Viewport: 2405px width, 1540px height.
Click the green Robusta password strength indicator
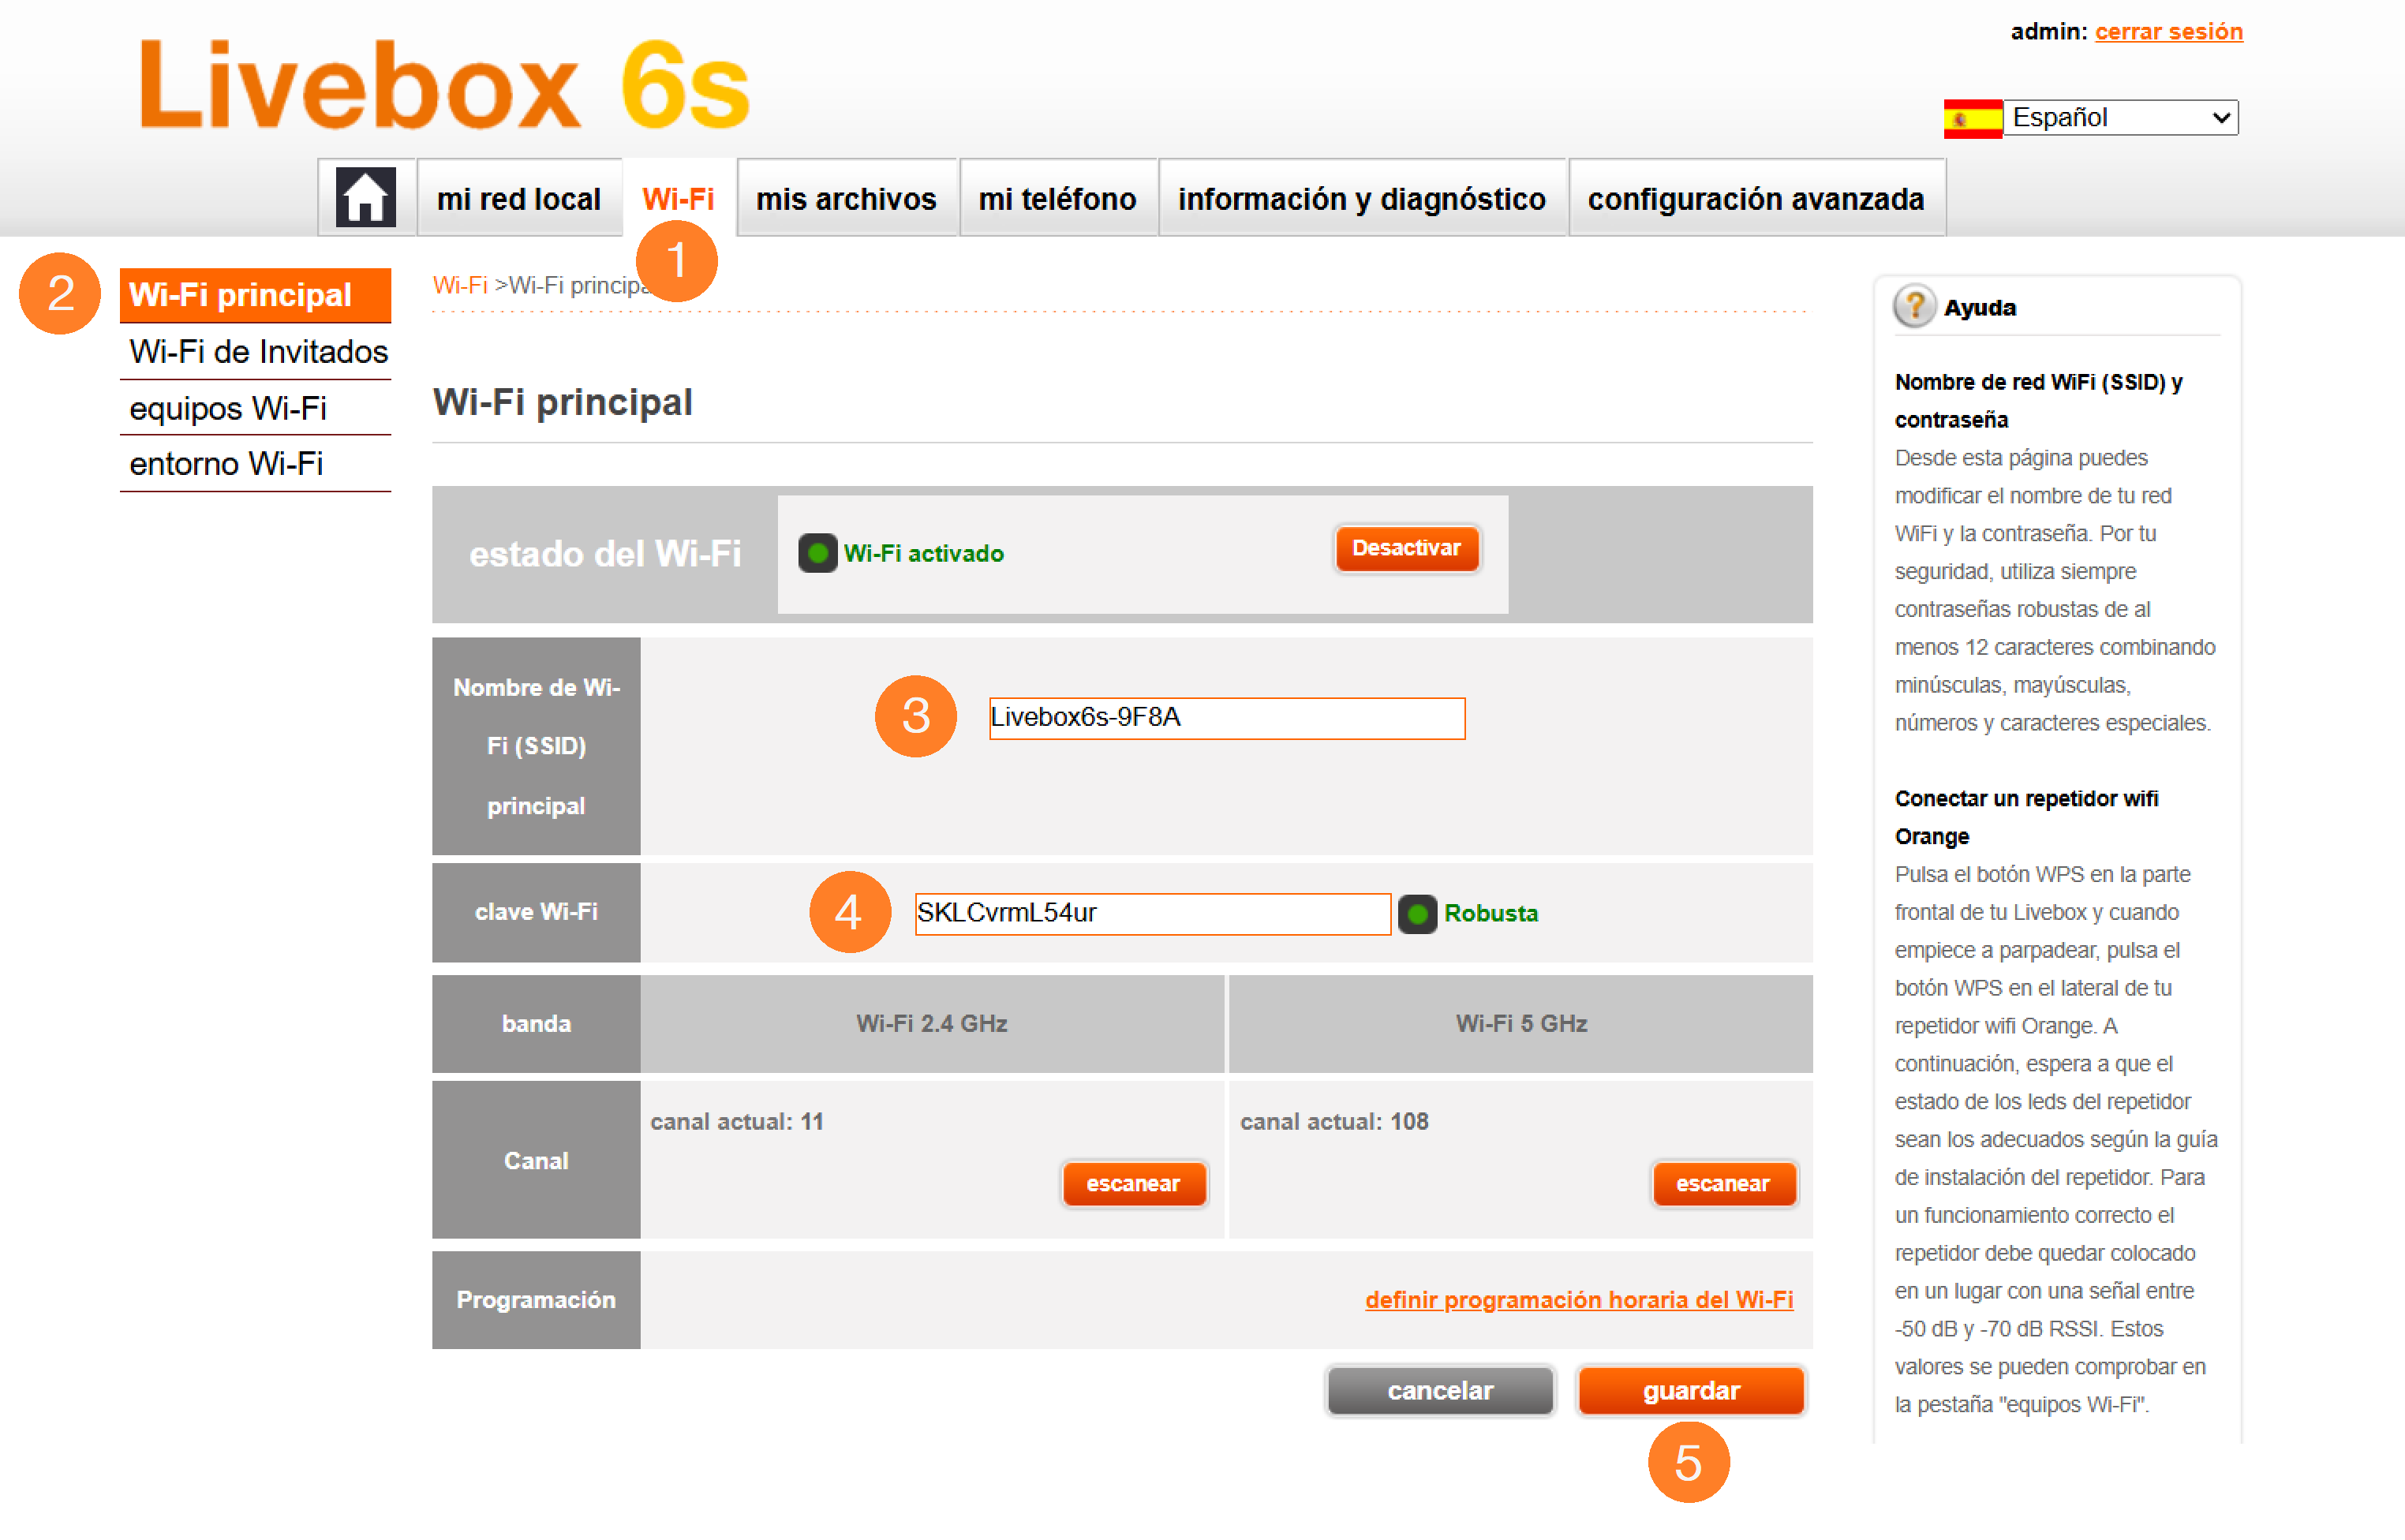pos(1416,913)
